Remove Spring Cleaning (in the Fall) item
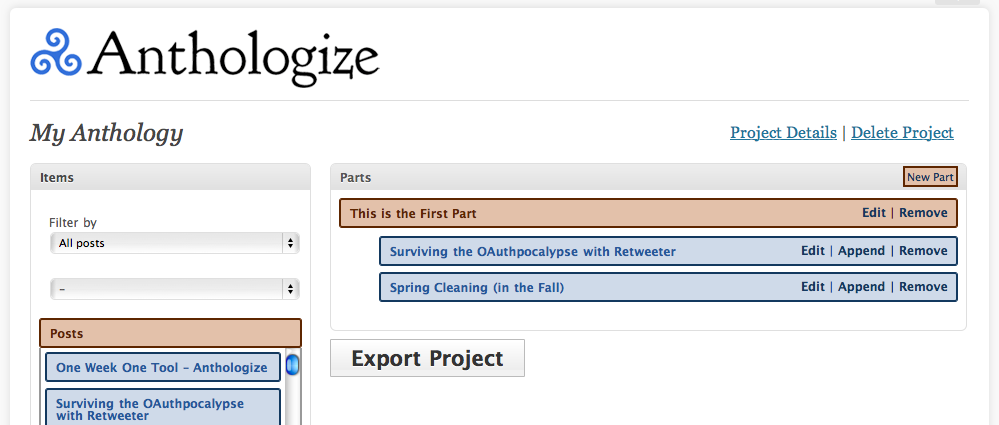999x425 pixels. (923, 287)
